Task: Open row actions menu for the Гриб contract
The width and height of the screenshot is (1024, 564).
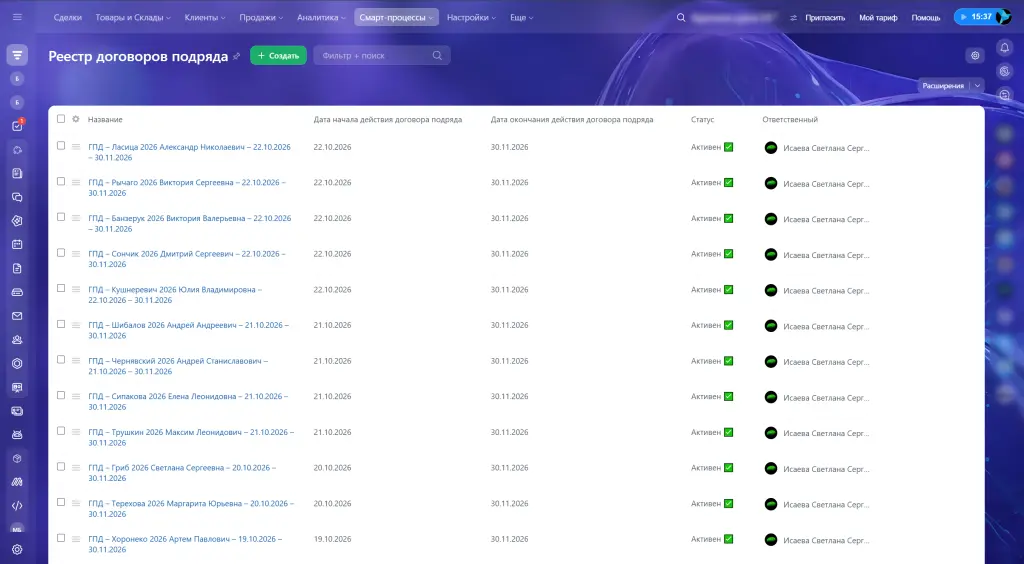Action: 76,467
